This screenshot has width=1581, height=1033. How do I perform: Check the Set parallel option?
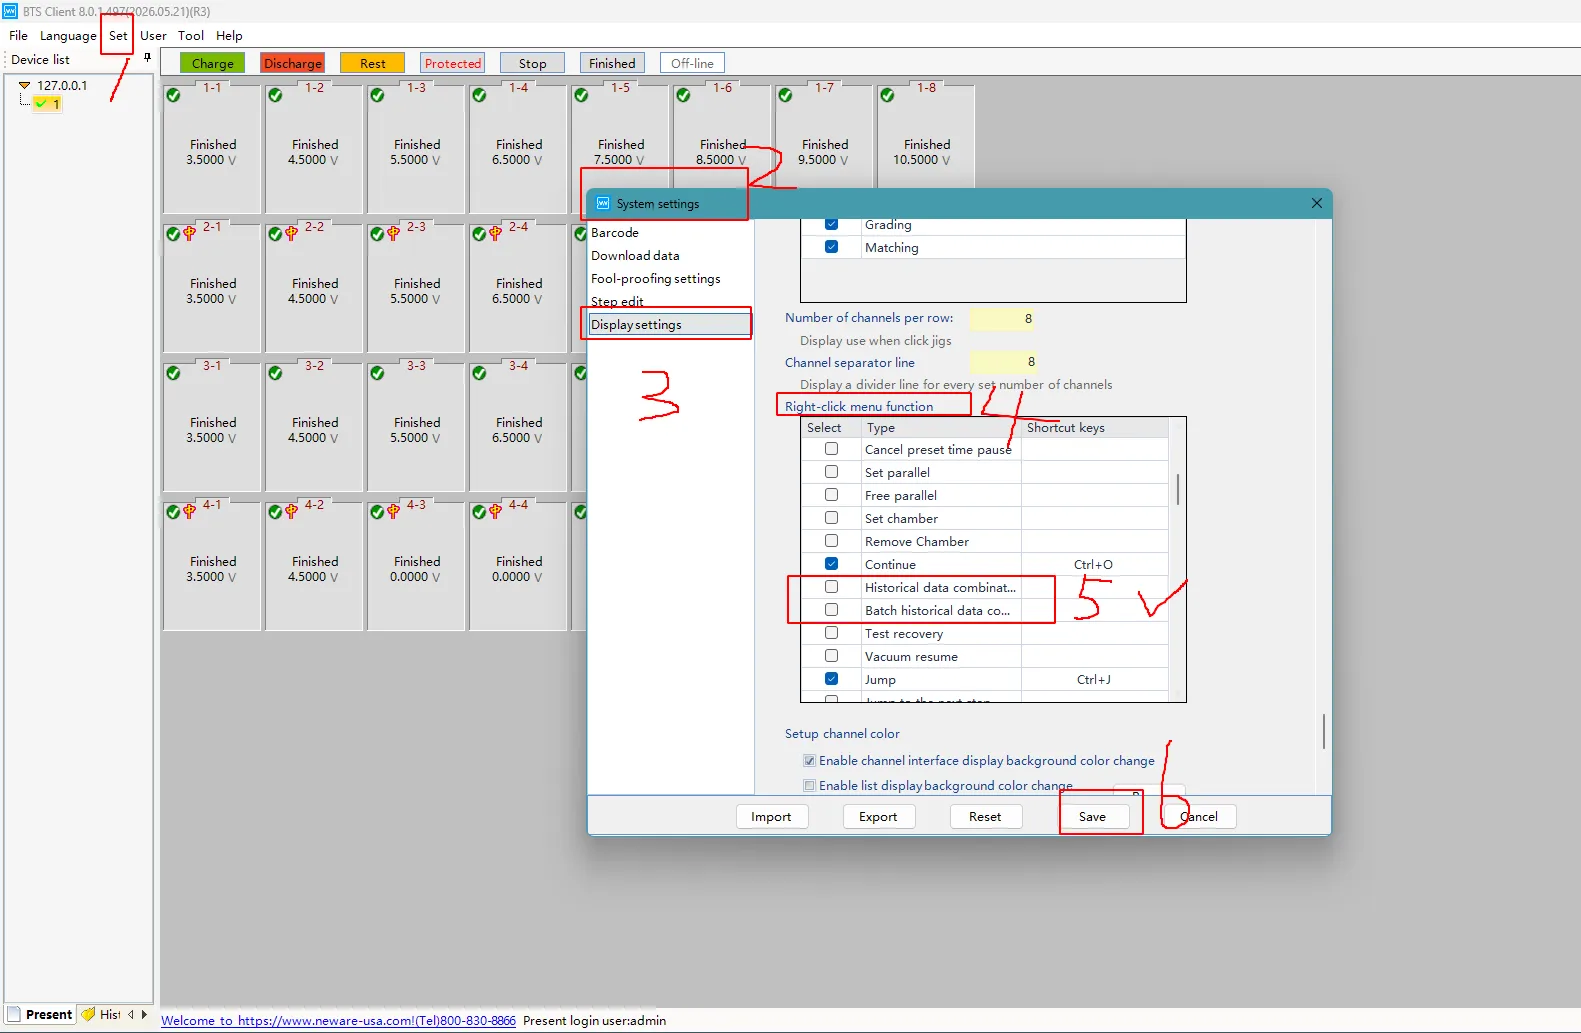coord(831,472)
